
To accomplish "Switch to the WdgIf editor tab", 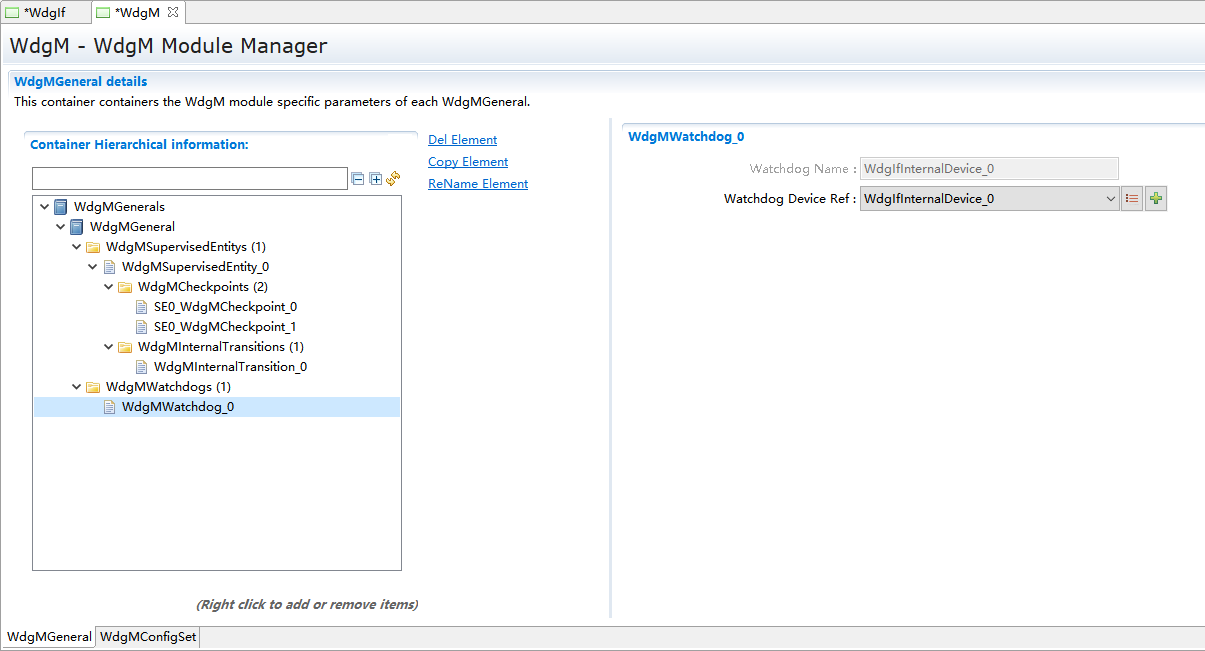I will (x=44, y=12).
